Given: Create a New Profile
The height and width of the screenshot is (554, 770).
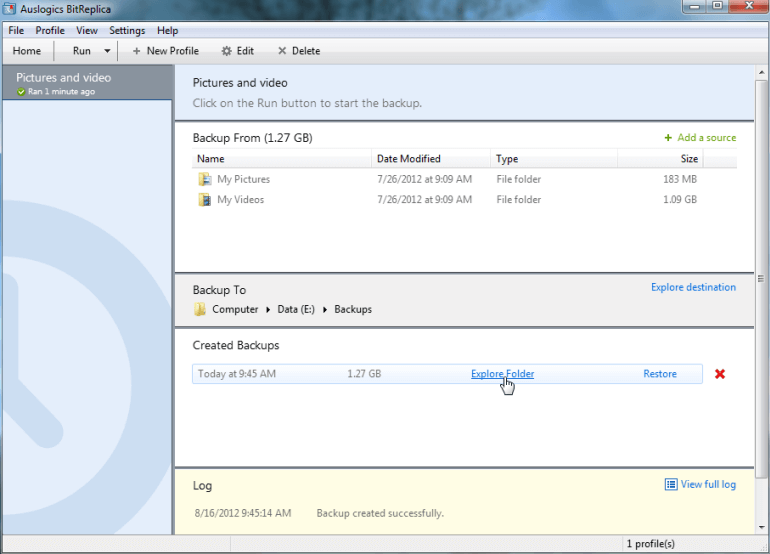Looking at the screenshot, I should tap(165, 51).
